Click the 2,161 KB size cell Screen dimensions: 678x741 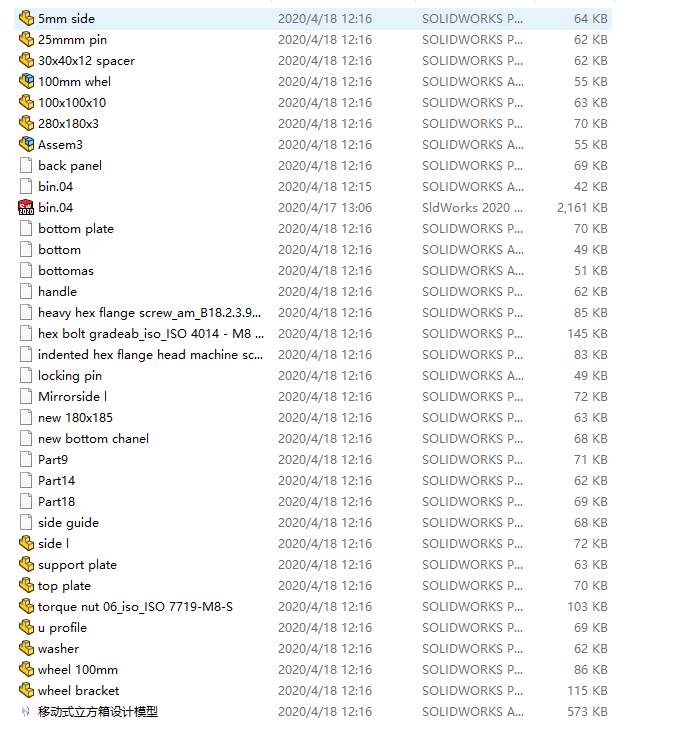[582, 207]
